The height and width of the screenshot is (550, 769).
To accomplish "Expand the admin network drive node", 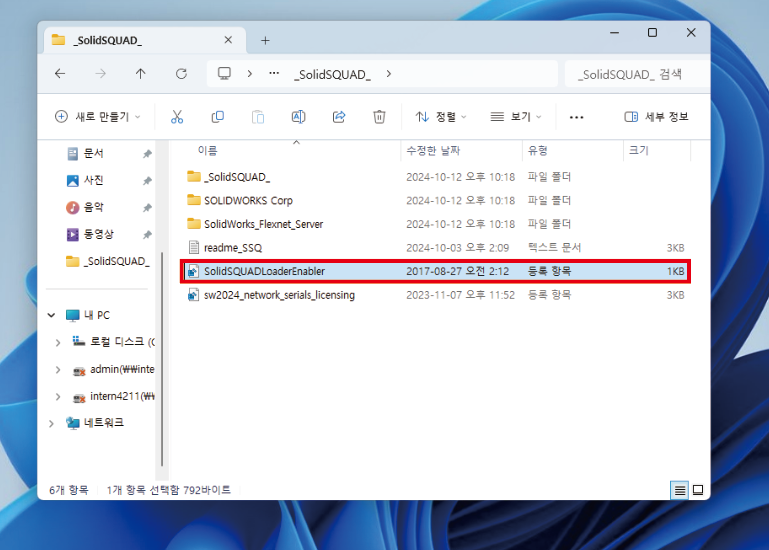I will click(x=58, y=369).
